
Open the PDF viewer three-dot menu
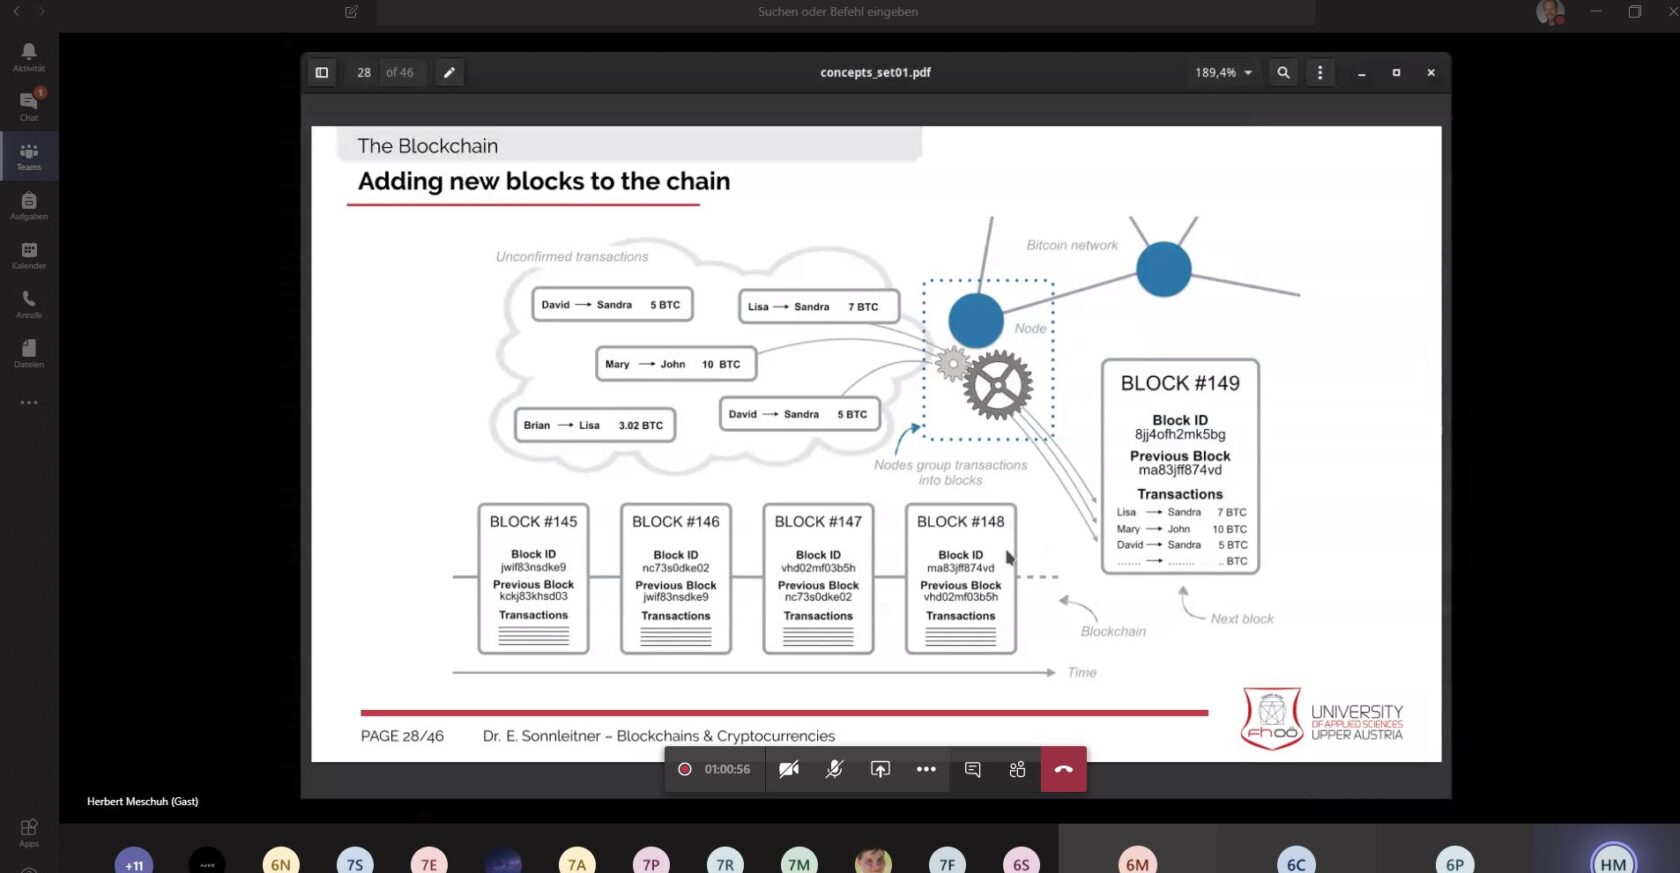1320,72
